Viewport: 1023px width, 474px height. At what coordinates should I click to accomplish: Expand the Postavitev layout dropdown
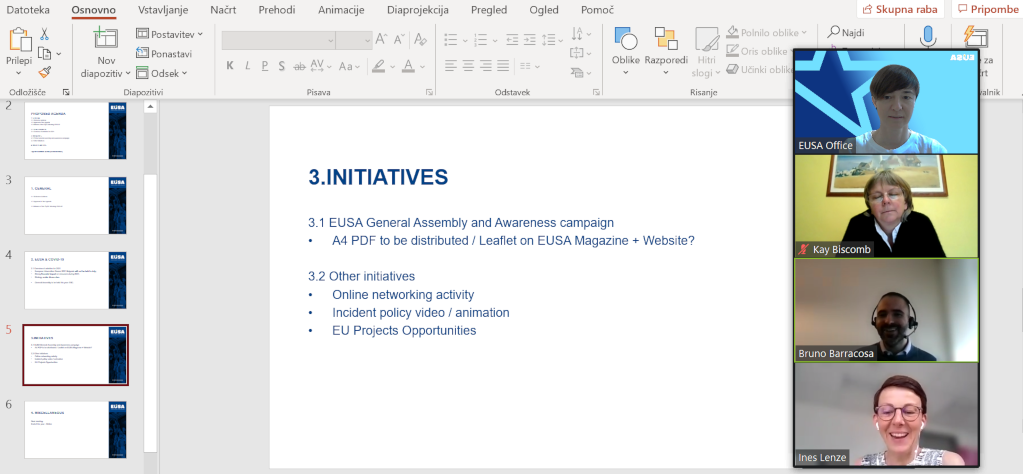pyautogui.click(x=170, y=34)
